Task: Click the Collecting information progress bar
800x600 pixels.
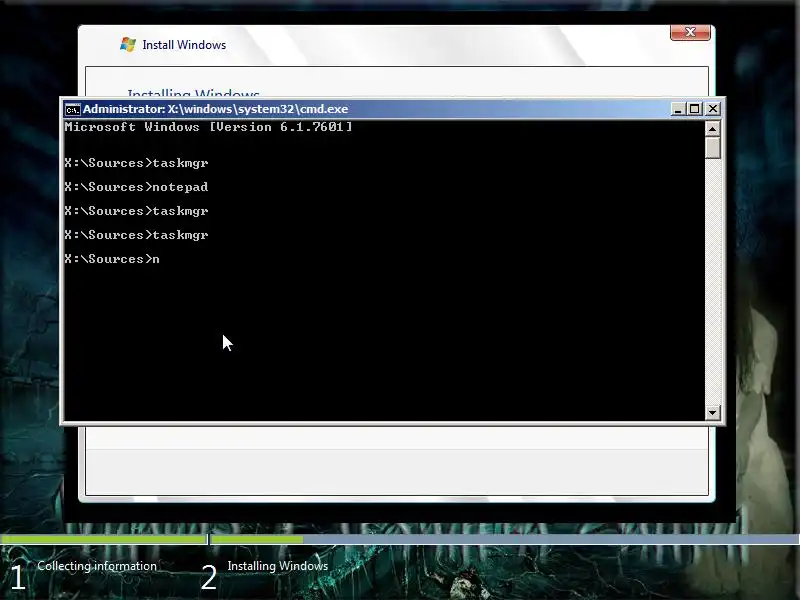Action: 104,539
